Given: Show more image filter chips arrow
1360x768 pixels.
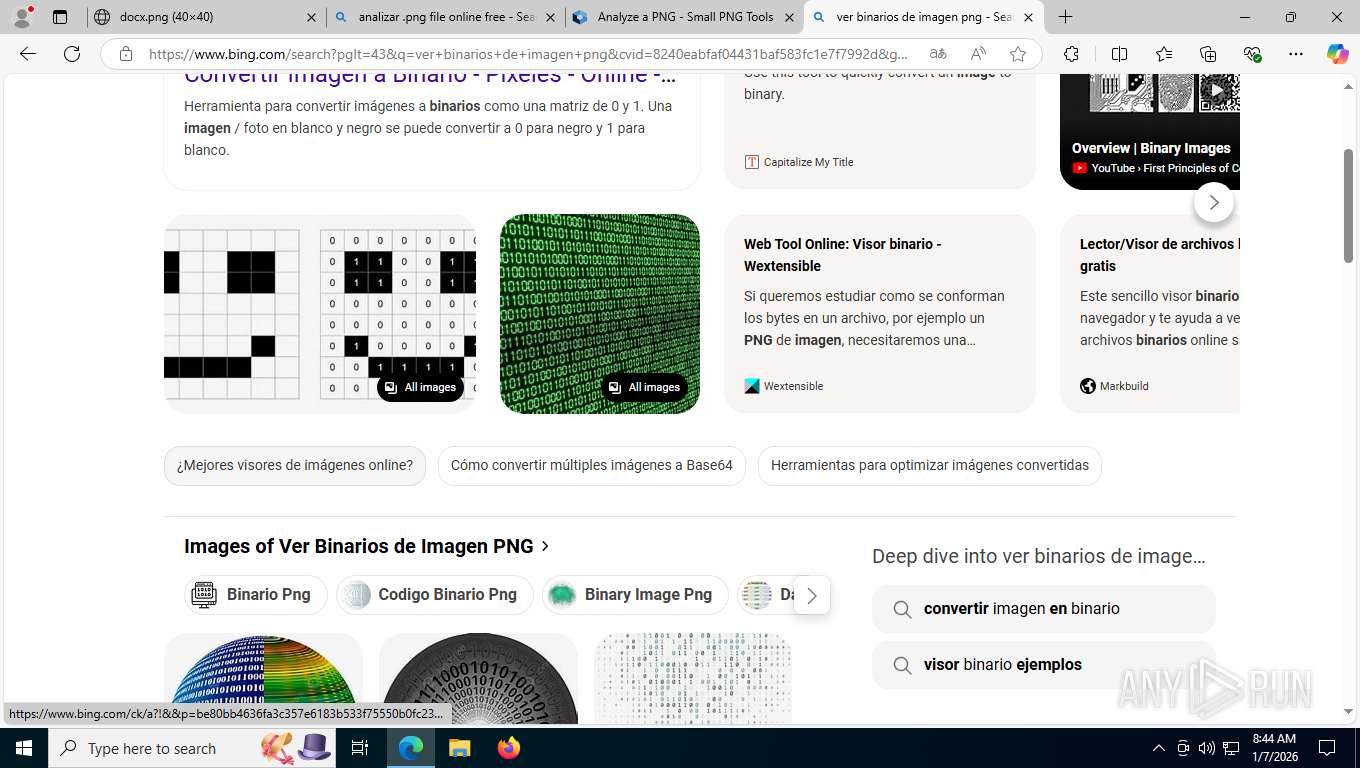Looking at the screenshot, I should [812, 595].
